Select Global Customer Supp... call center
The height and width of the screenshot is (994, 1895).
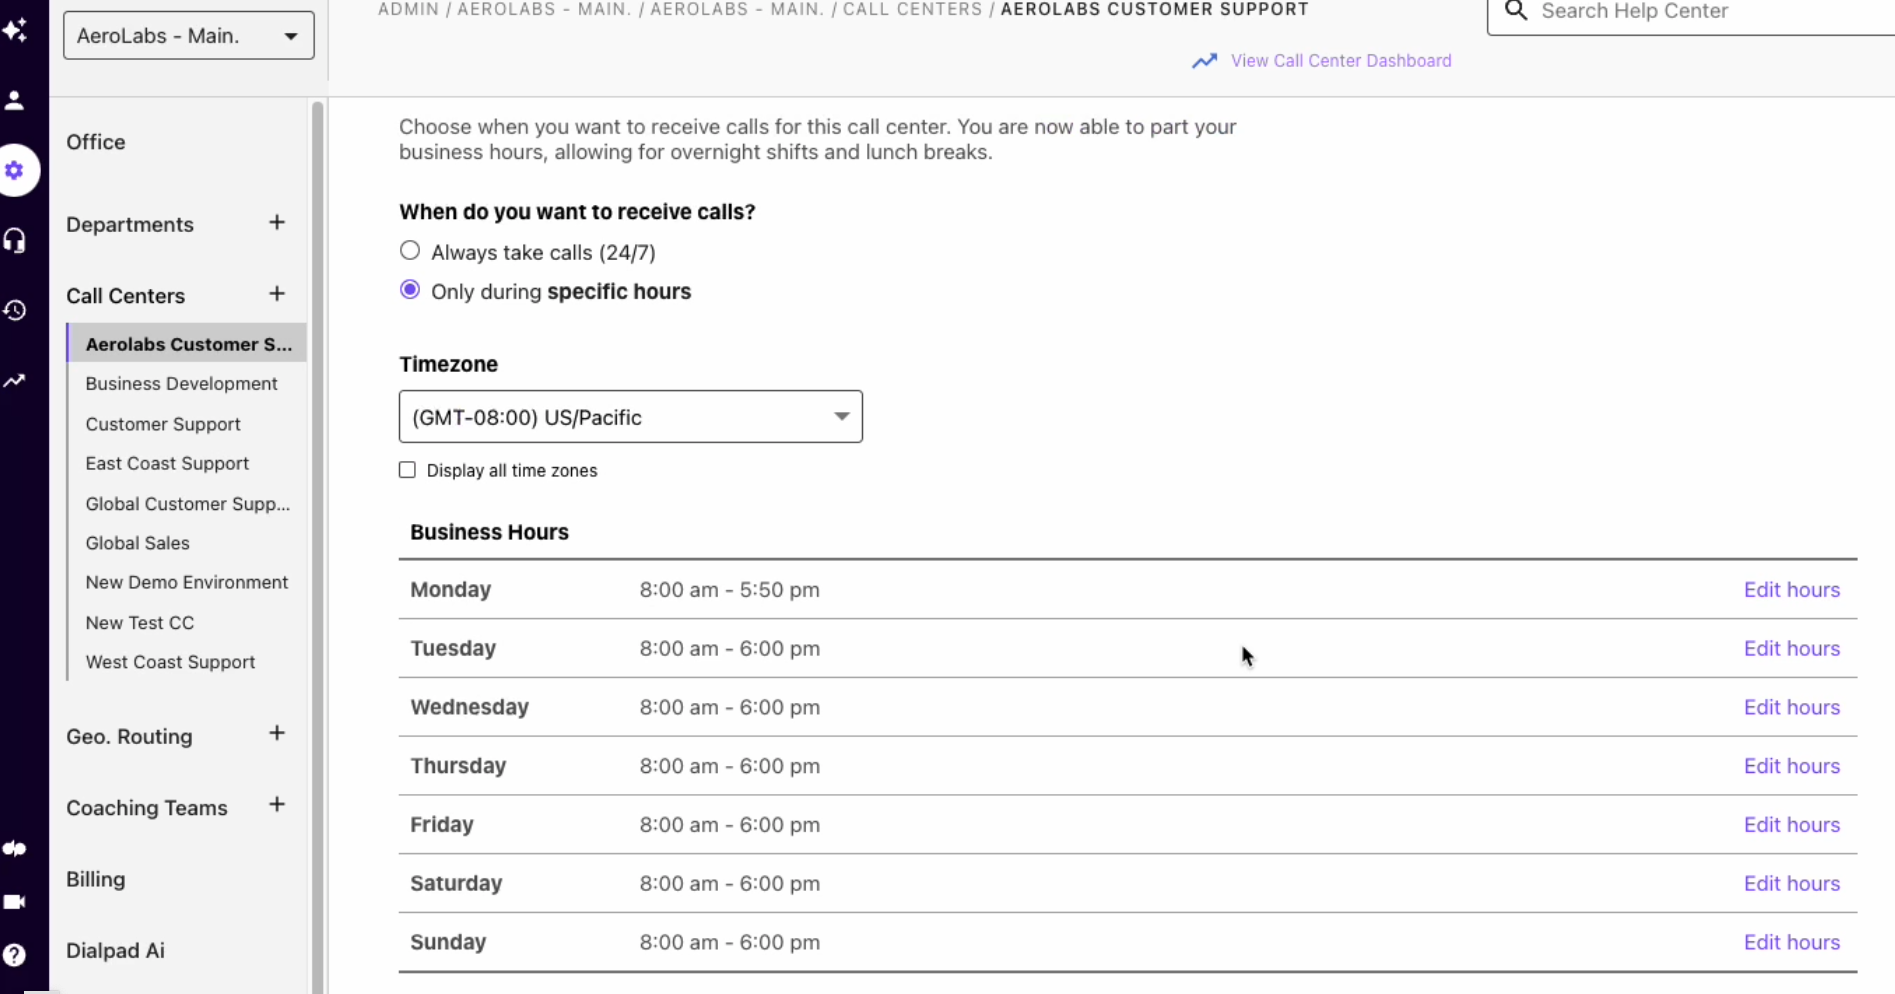point(188,504)
